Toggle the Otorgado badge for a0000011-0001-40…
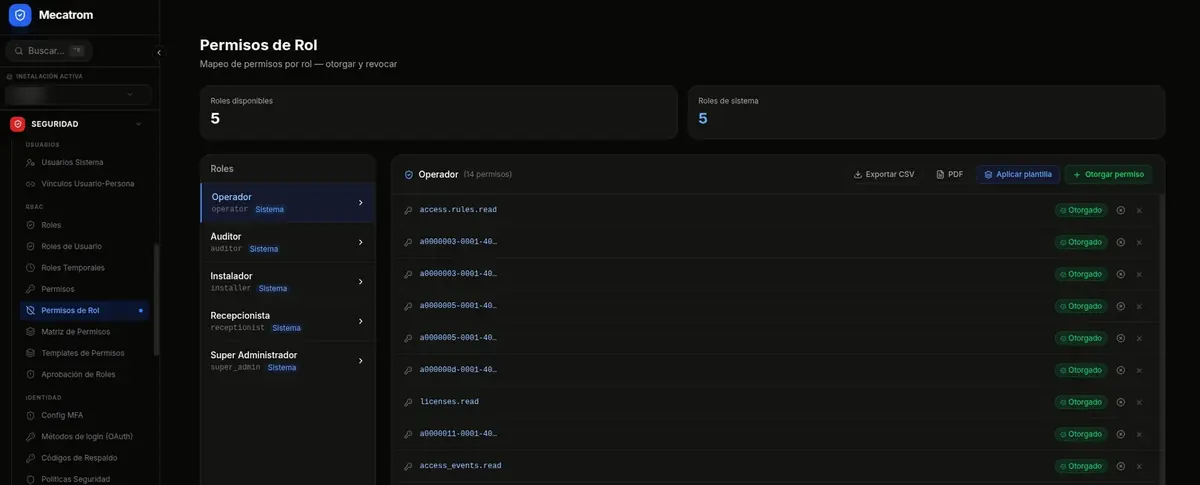Viewport: 1200px width, 485px height. [x=1081, y=434]
